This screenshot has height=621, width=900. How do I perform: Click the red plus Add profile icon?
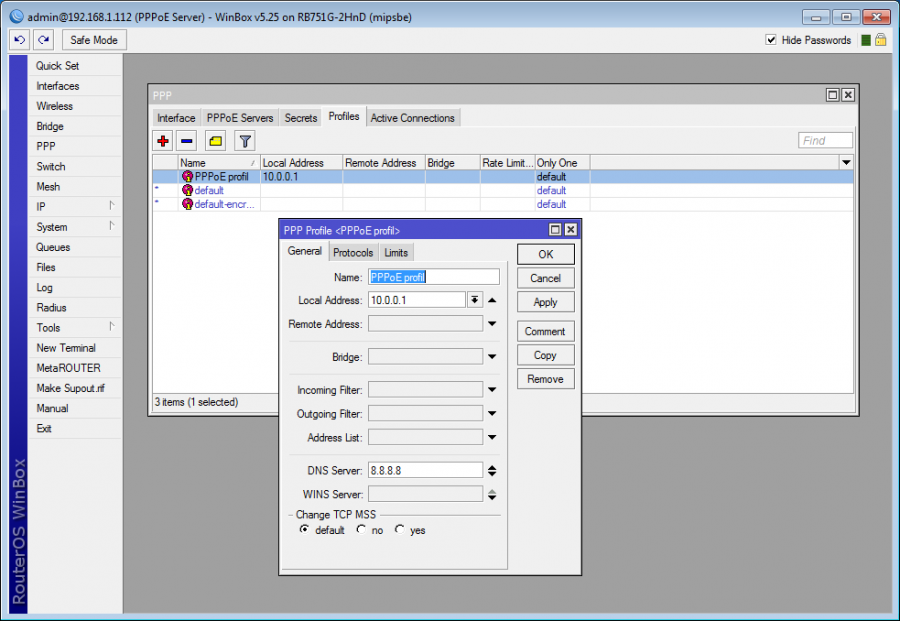(x=163, y=141)
